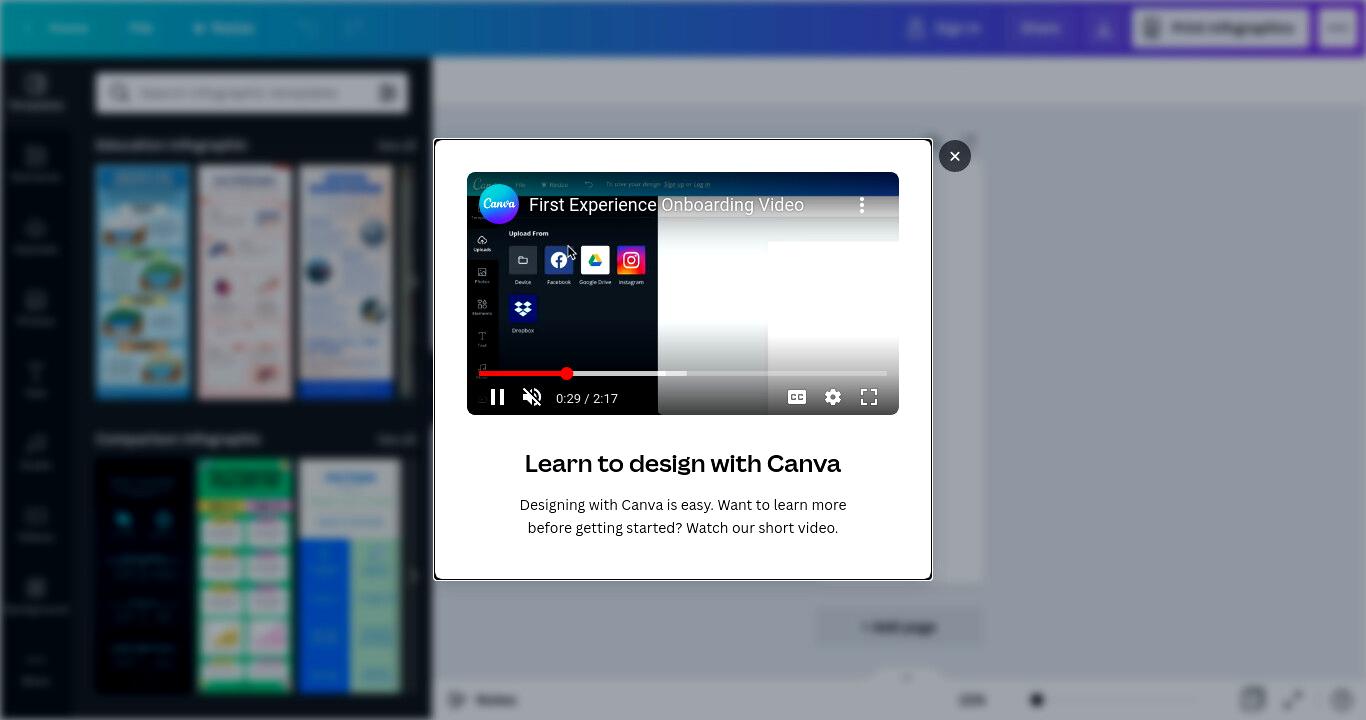Click the Print Infographics button
The height and width of the screenshot is (720, 1366).
[x=1221, y=28]
